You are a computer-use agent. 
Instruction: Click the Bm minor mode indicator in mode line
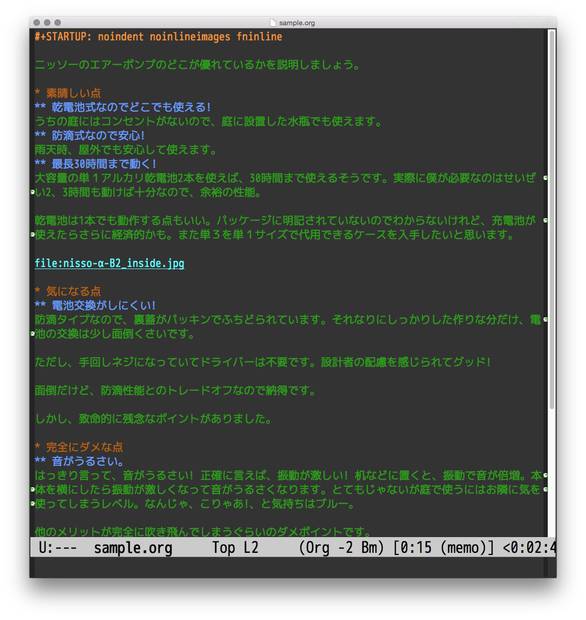370,548
